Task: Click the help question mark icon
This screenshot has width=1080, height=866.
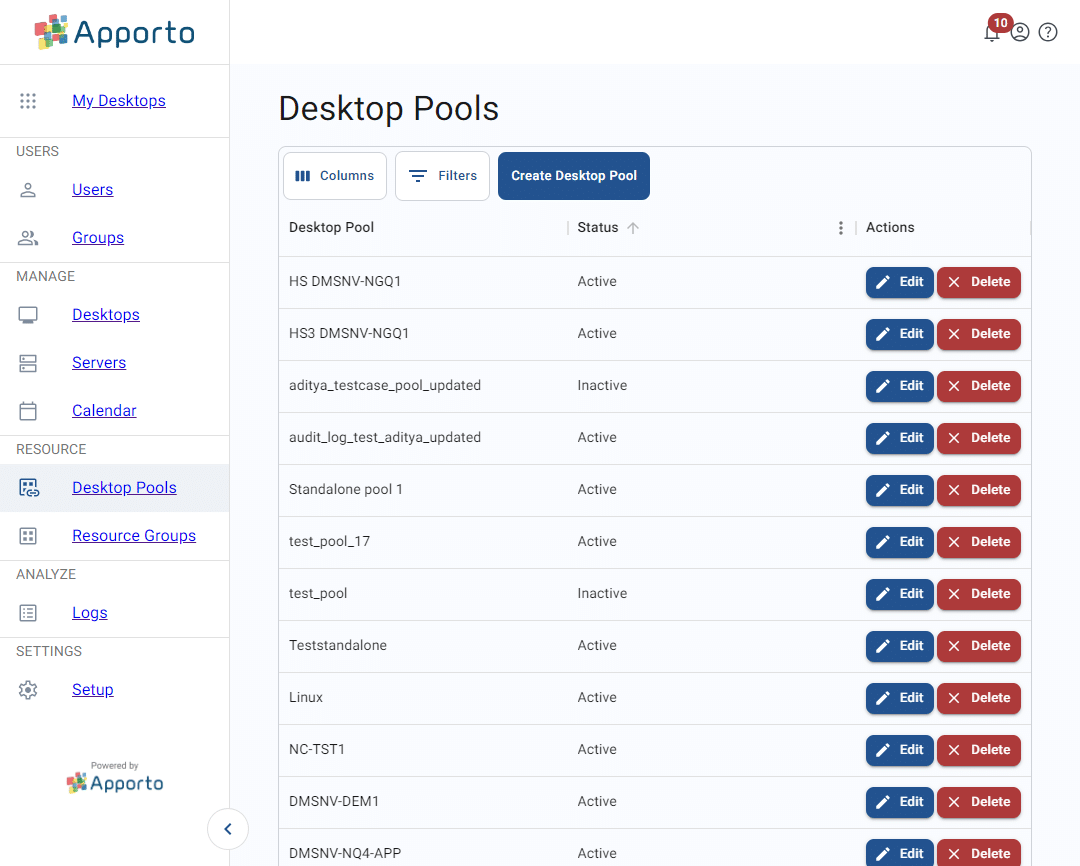Action: (x=1048, y=32)
